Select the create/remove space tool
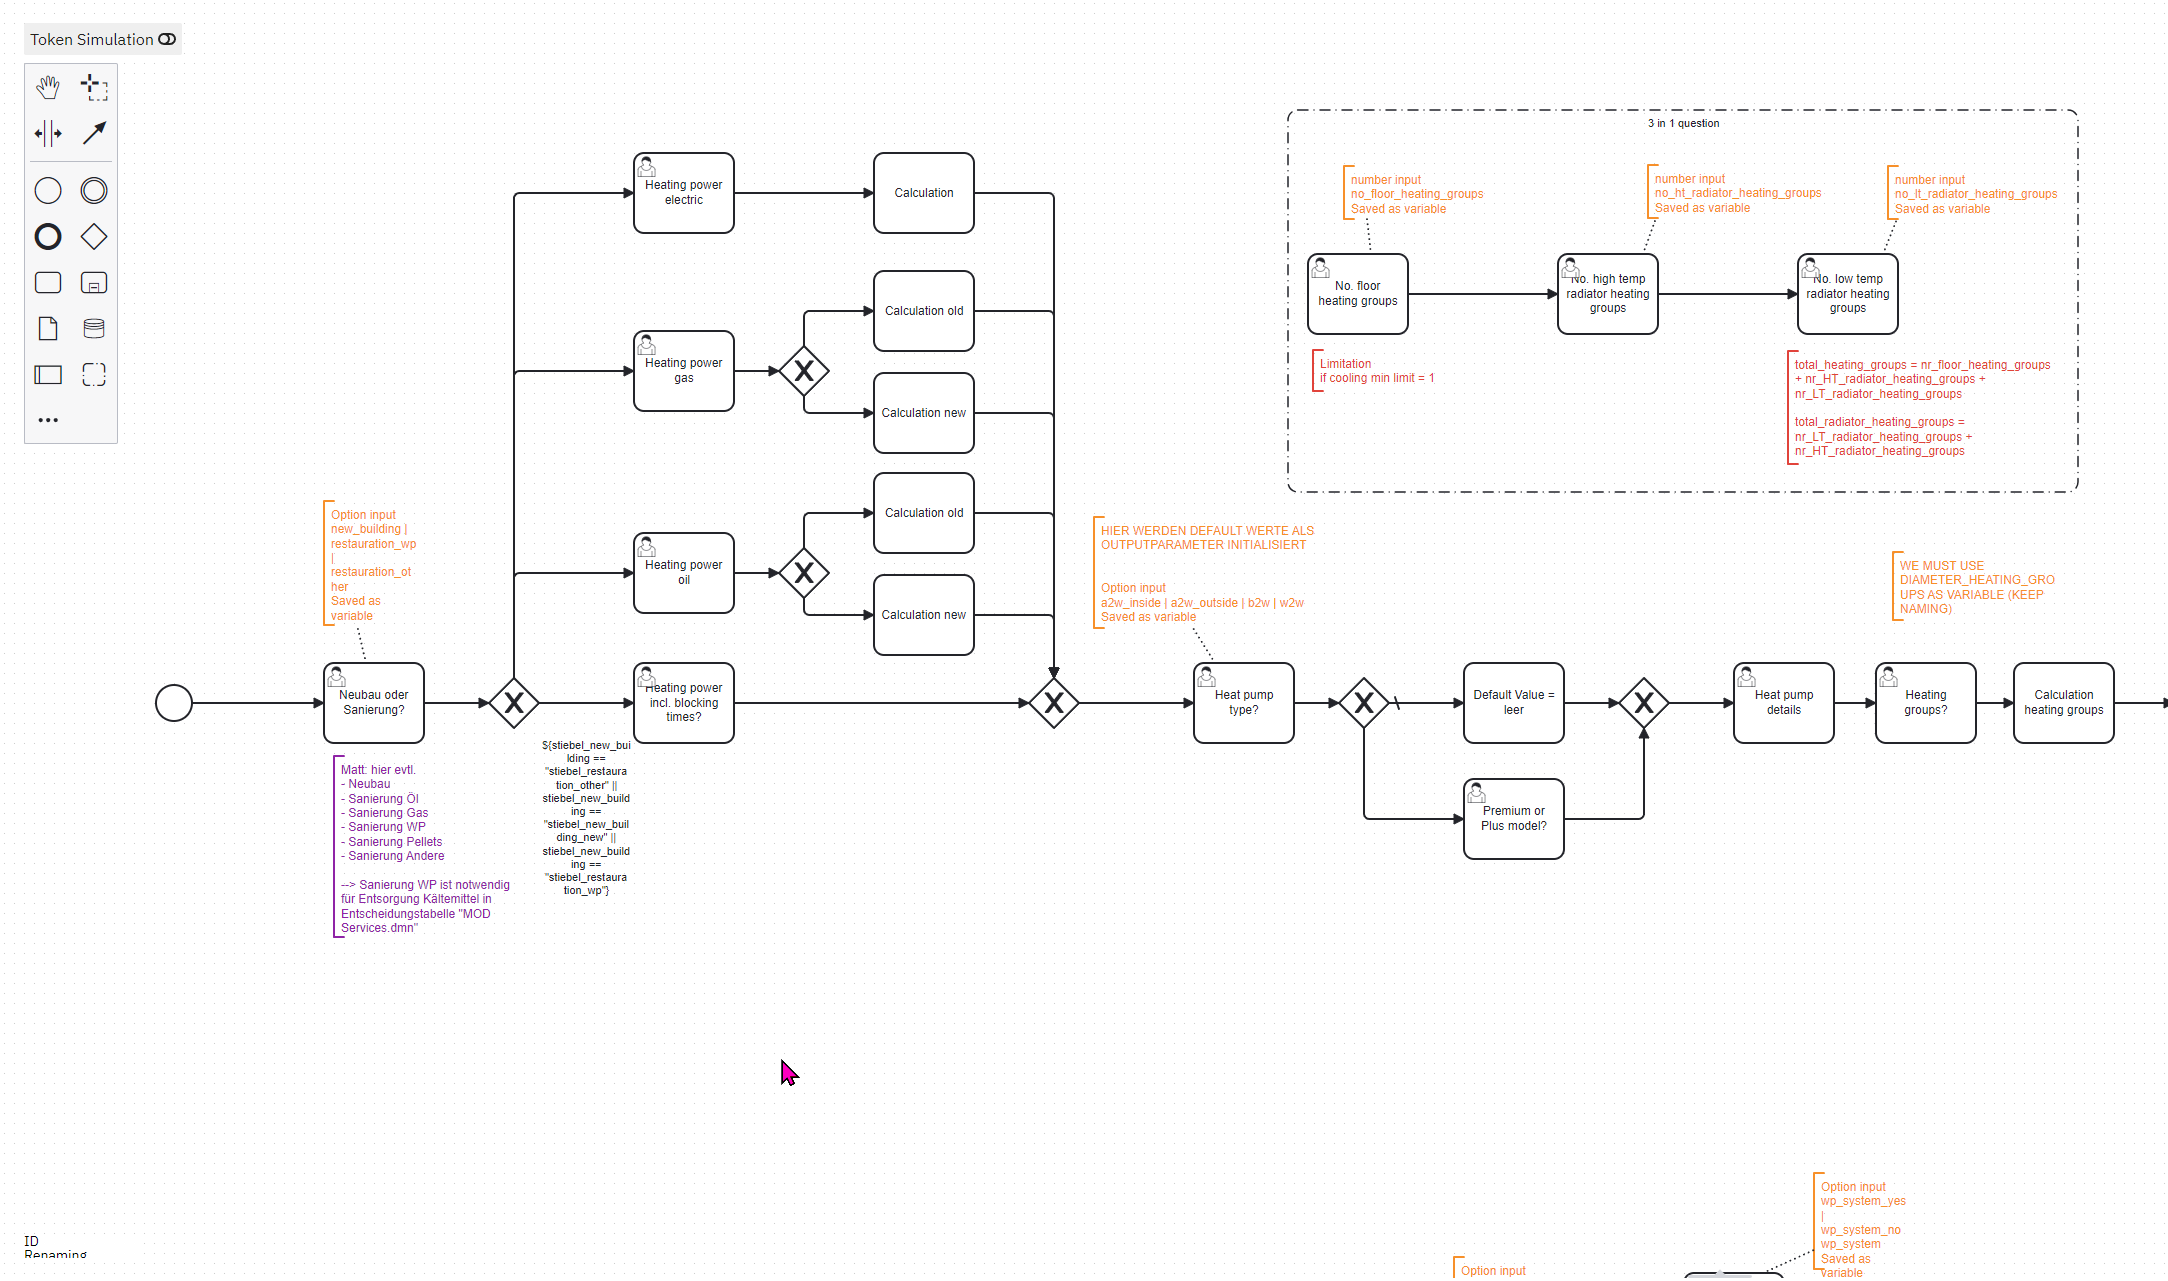Viewport: 2168px width, 1281px height. [48, 133]
